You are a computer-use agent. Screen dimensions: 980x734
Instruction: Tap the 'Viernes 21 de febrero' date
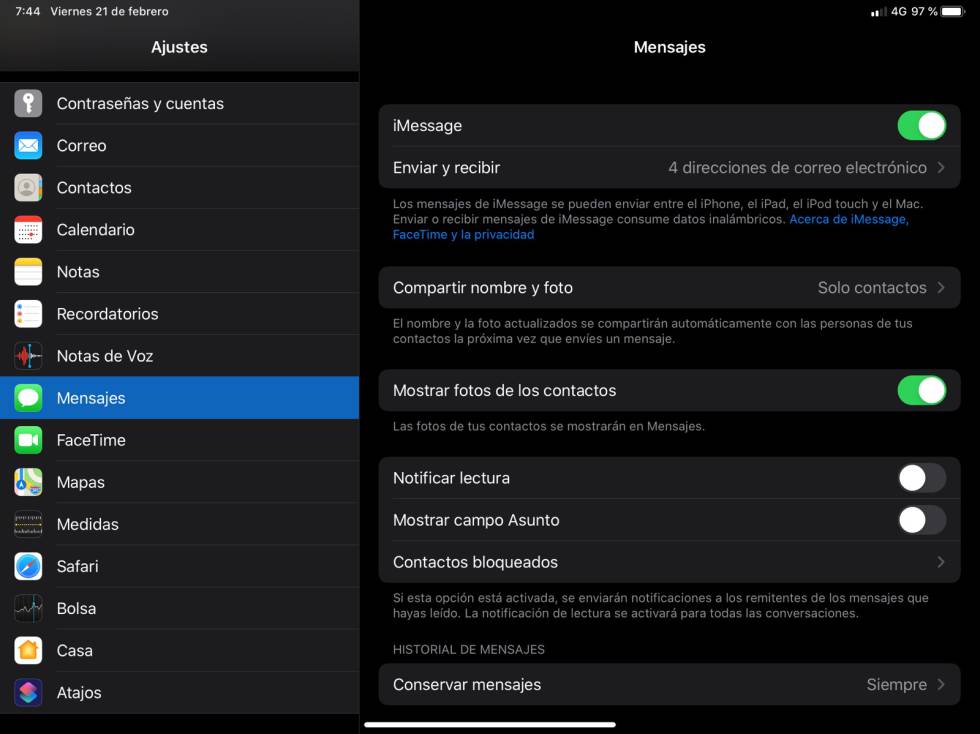pyautogui.click(x=109, y=11)
